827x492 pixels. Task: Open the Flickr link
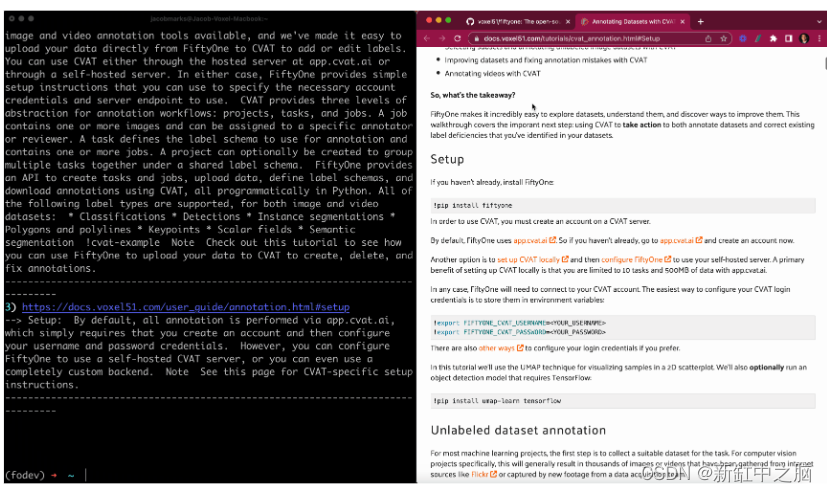coord(484,475)
